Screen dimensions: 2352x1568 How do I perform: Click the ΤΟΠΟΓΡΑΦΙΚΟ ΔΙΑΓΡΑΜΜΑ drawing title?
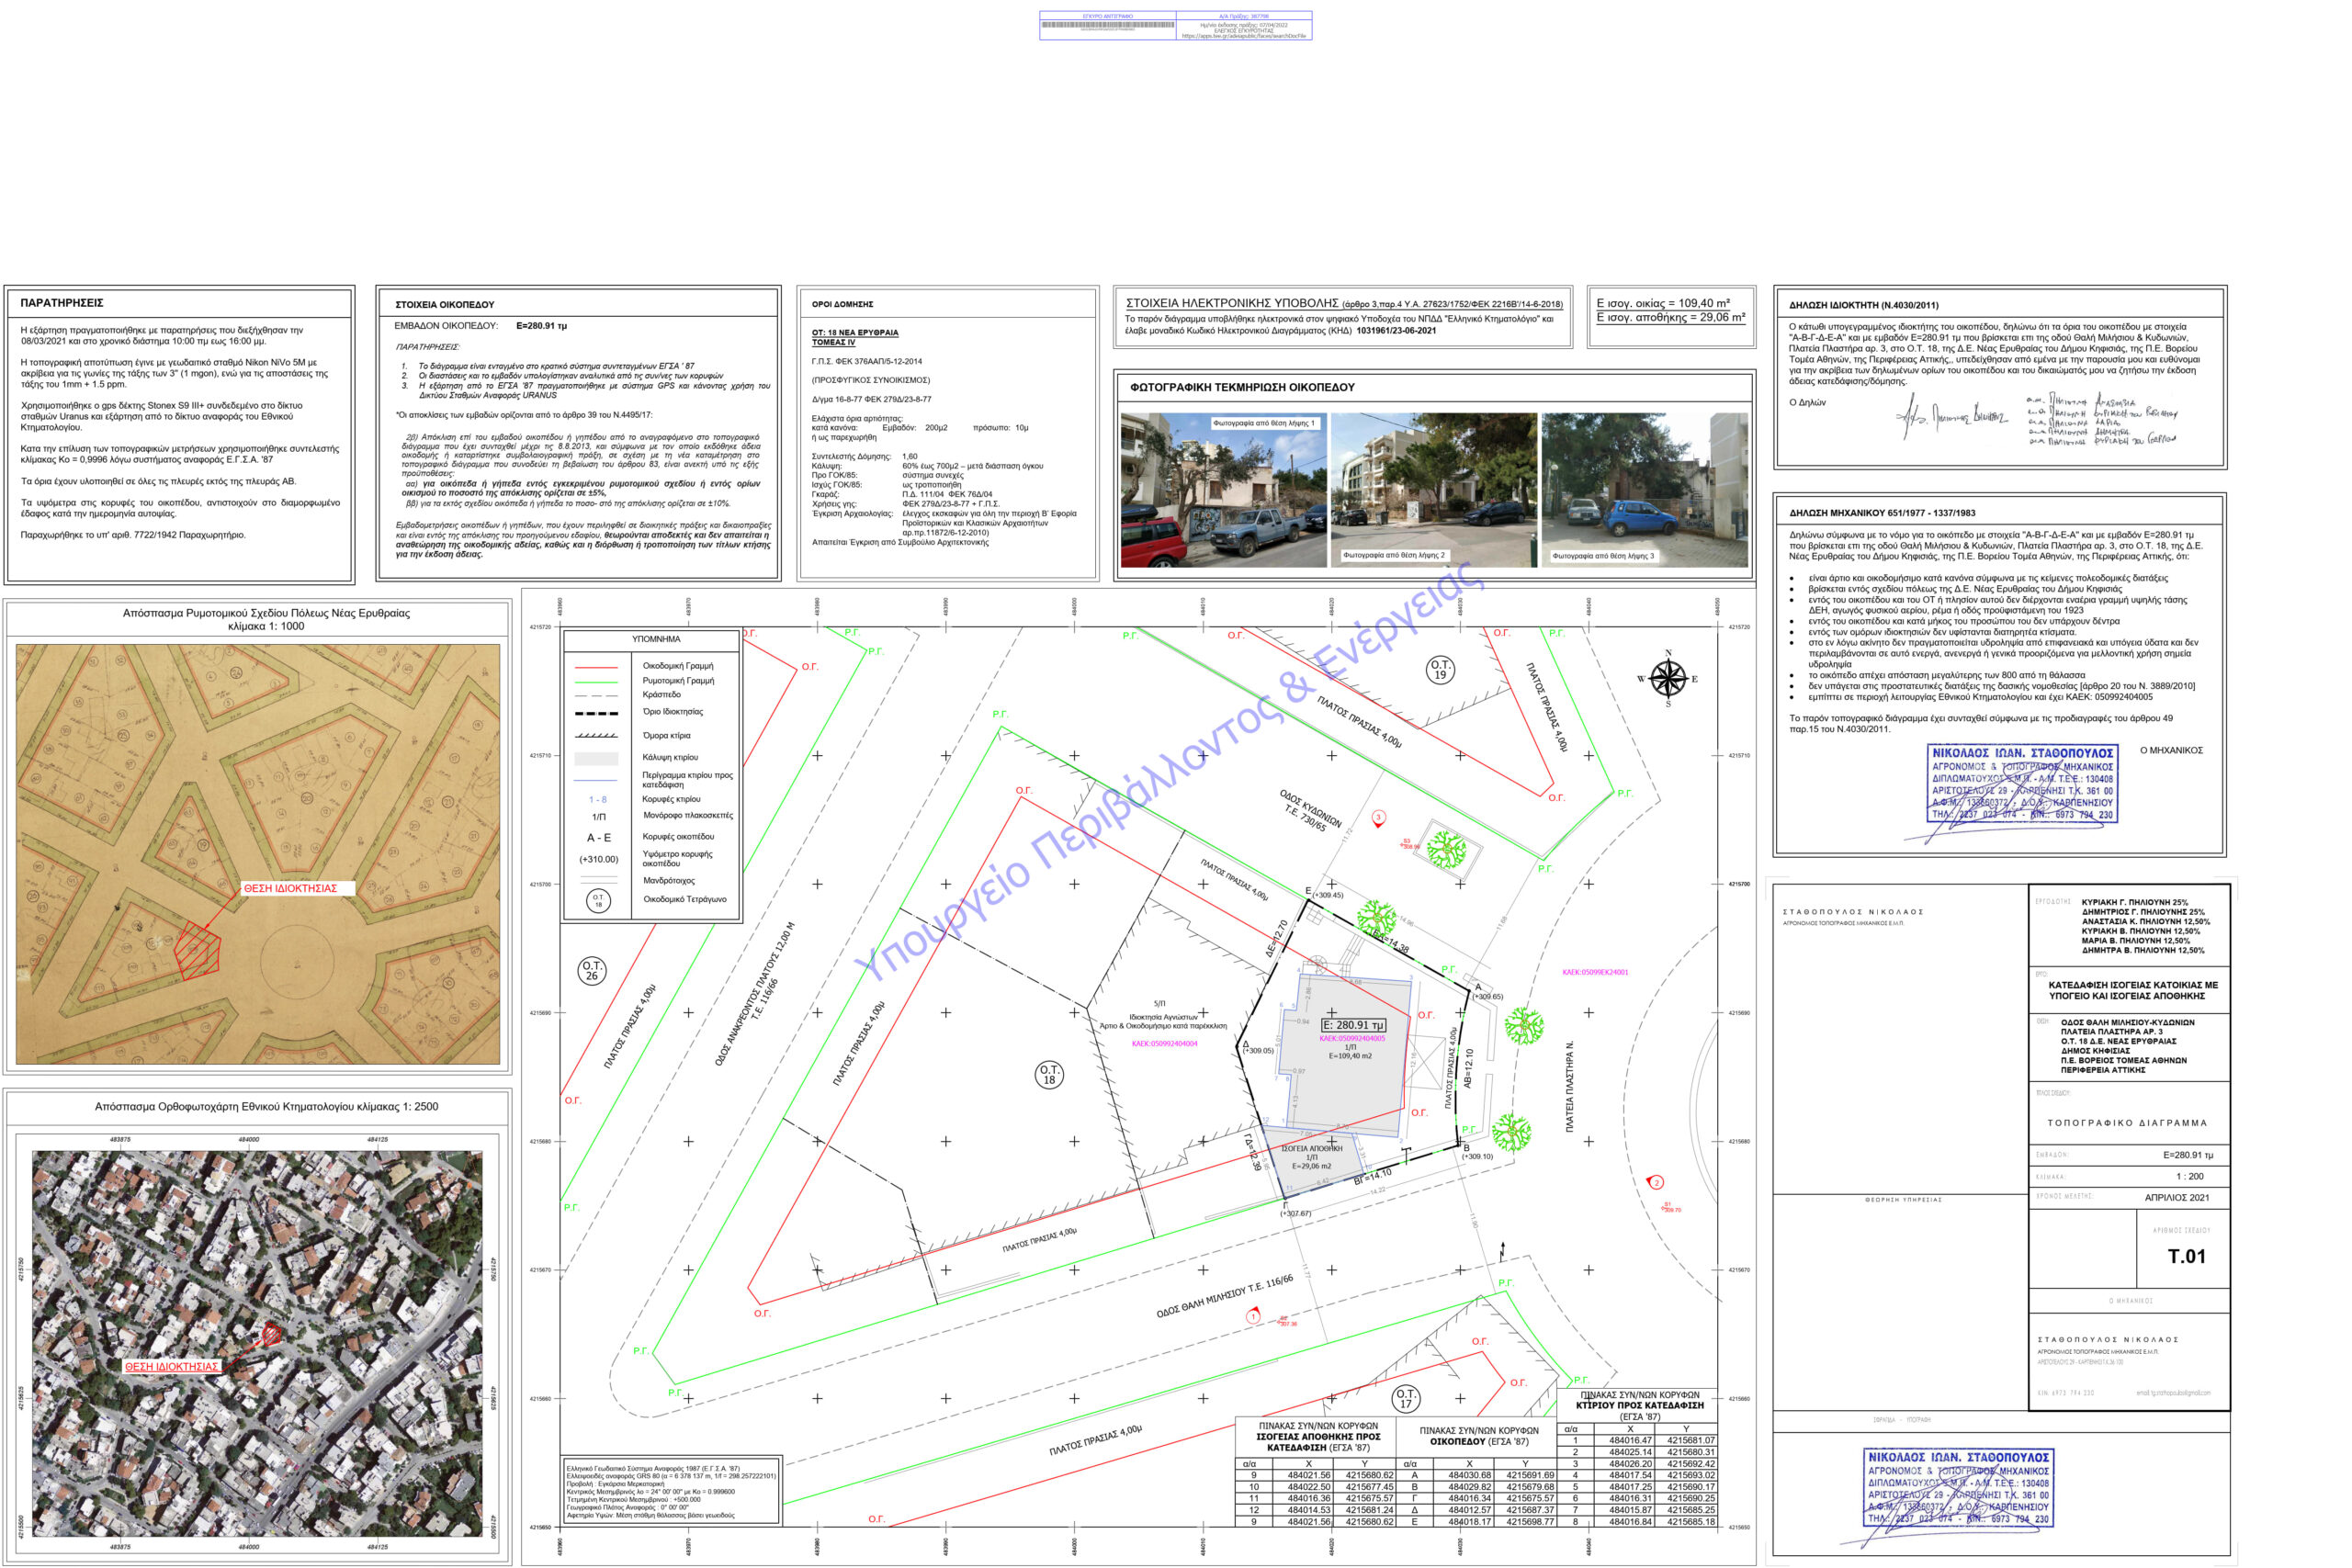pyautogui.click(x=2127, y=1123)
